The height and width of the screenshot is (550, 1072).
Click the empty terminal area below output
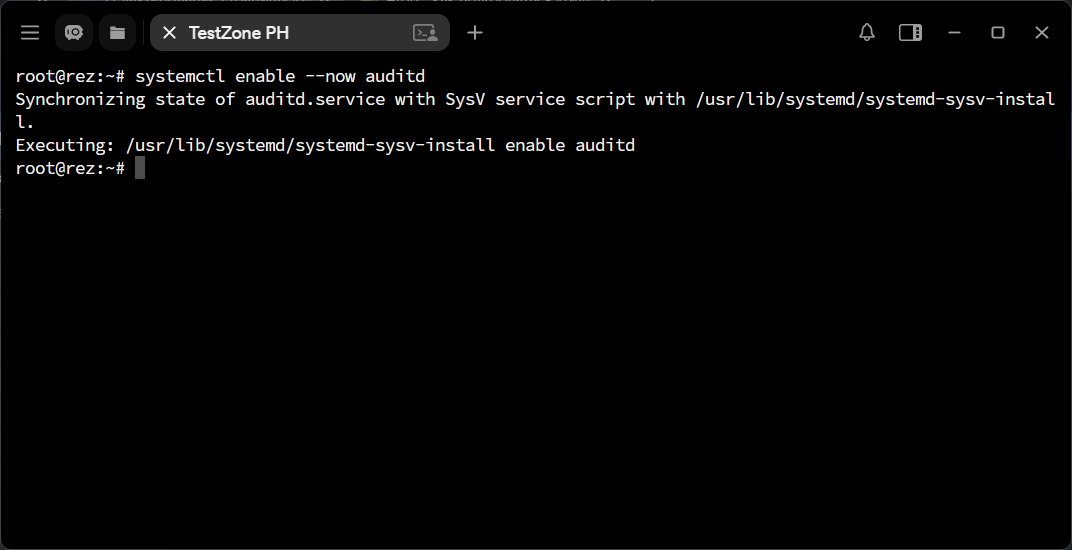point(536,363)
